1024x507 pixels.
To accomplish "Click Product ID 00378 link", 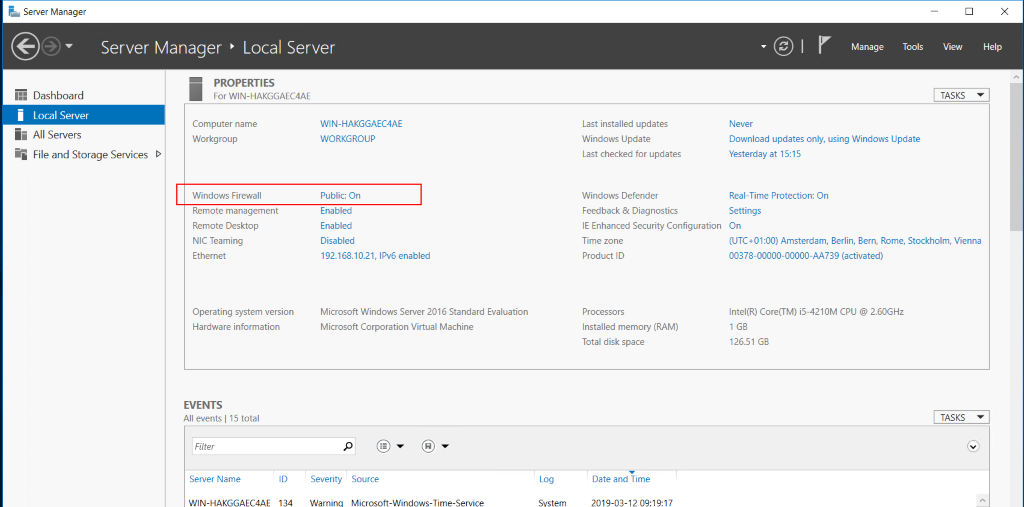I will [806, 256].
